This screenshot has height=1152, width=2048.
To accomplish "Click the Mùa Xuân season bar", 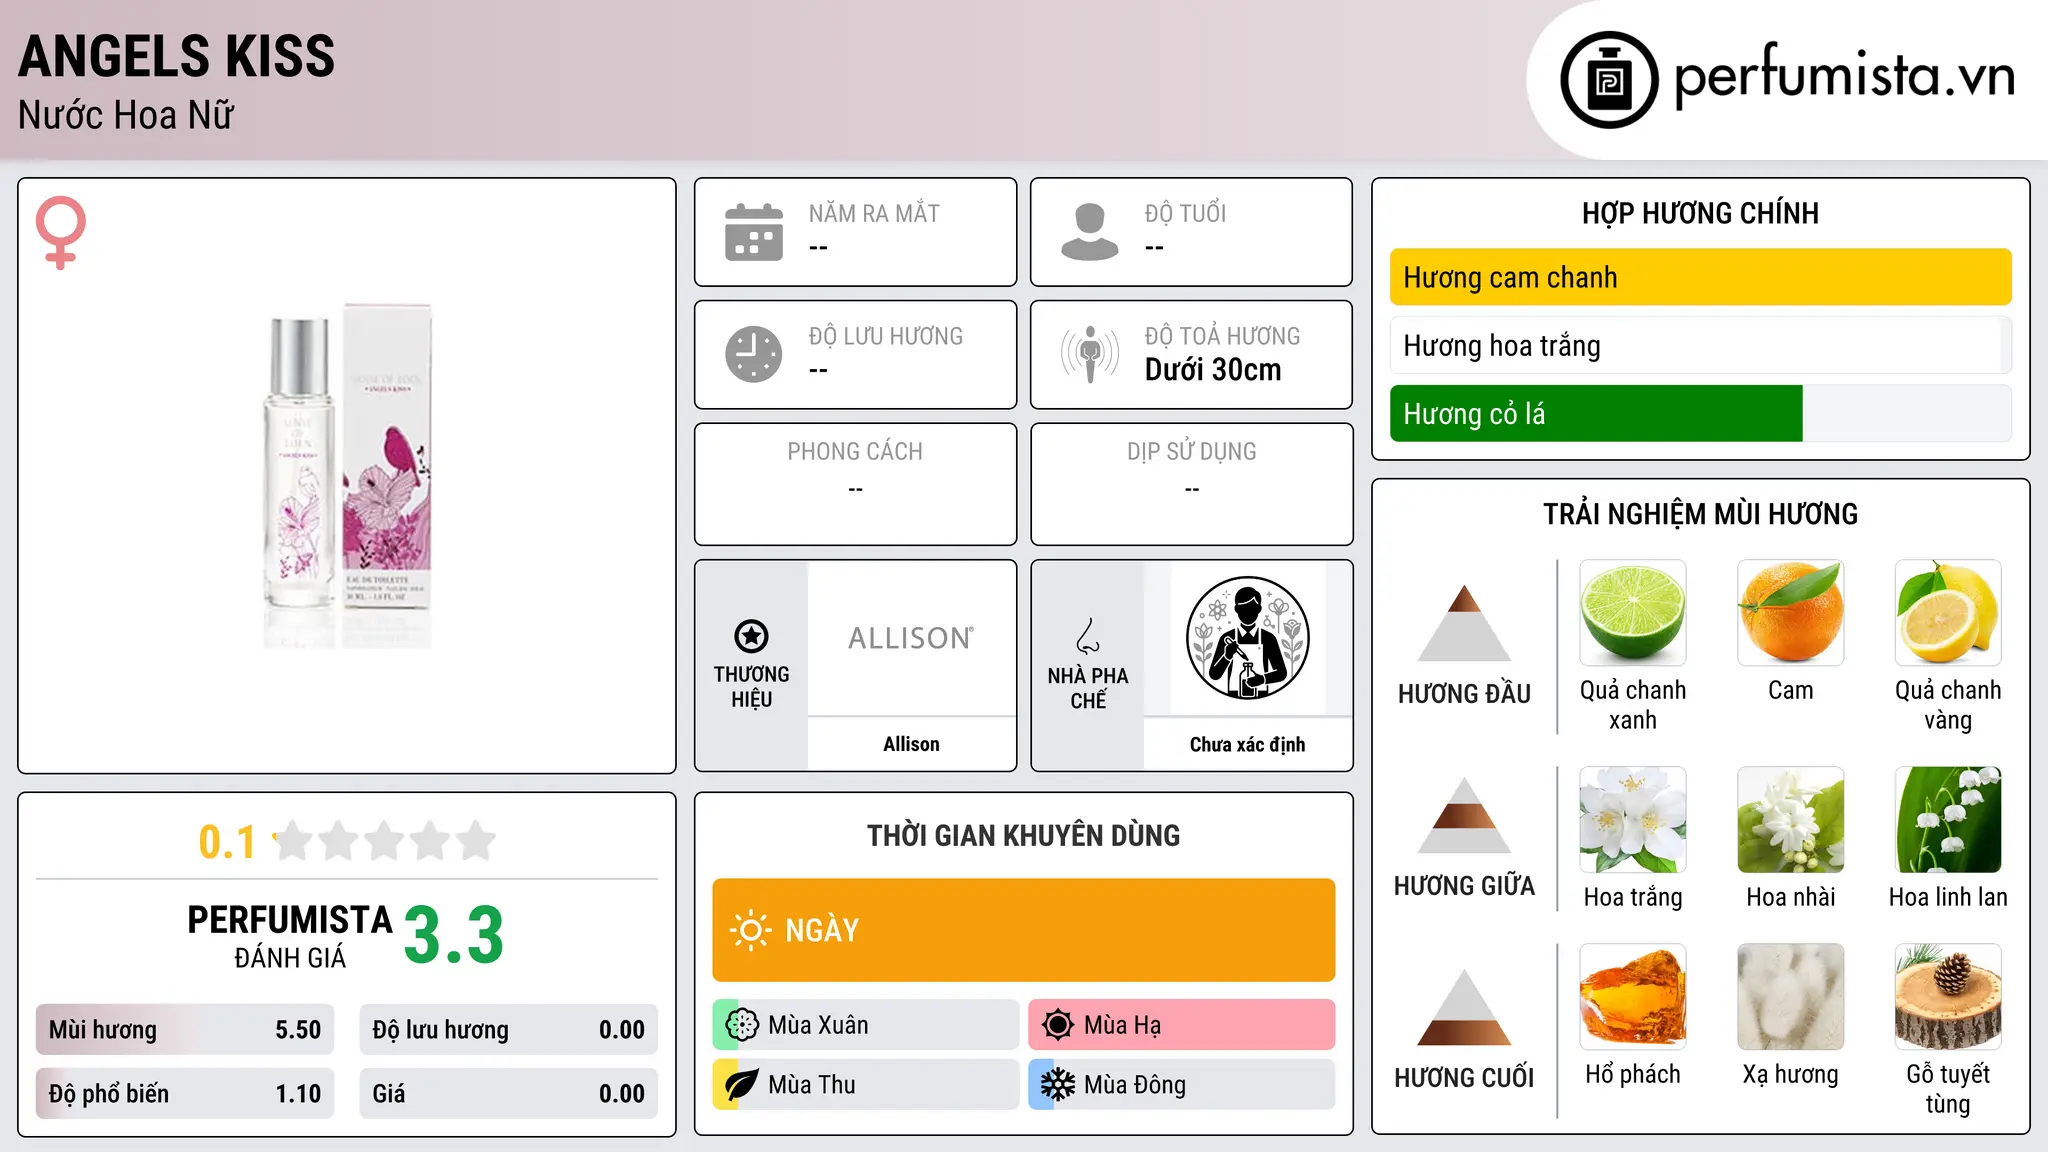I will (865, 1025).
